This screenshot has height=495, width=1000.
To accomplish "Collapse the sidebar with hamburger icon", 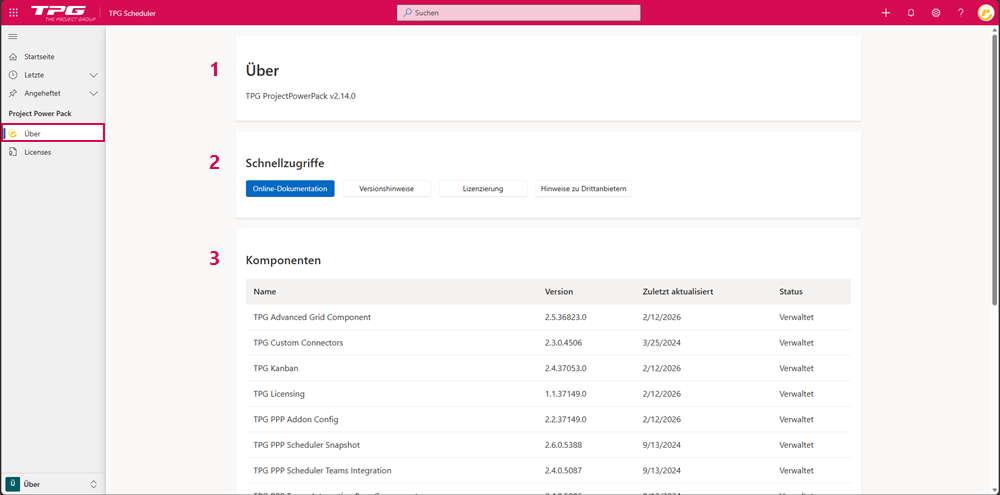I will 13,37.
